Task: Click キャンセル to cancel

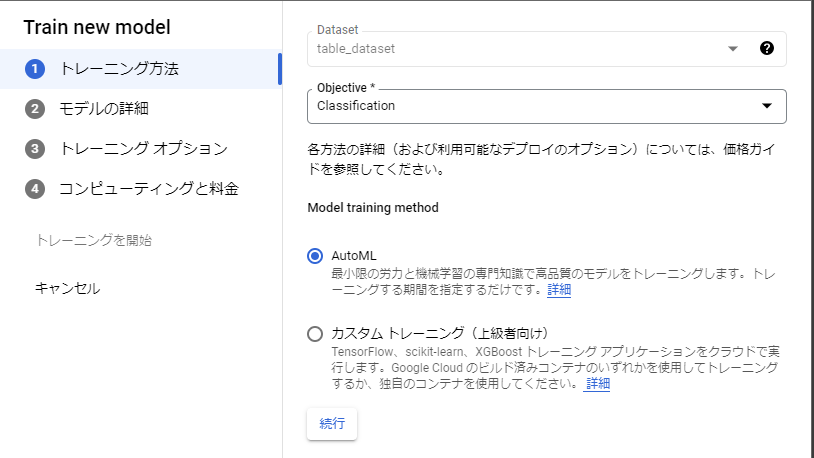Action: click(68, 289)
